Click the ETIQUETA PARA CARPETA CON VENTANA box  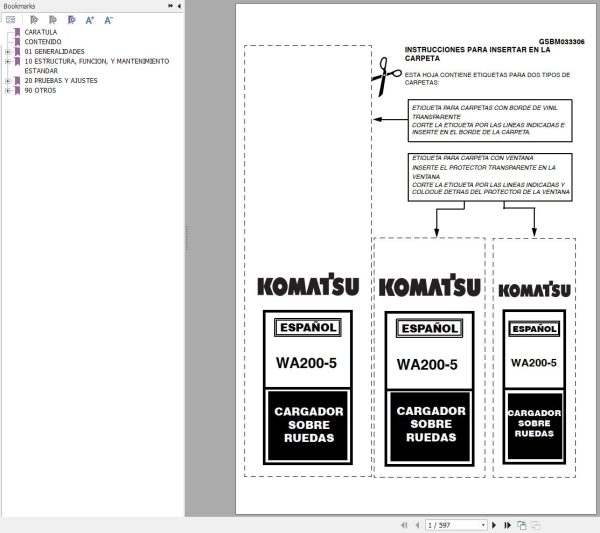pos(490,177)
